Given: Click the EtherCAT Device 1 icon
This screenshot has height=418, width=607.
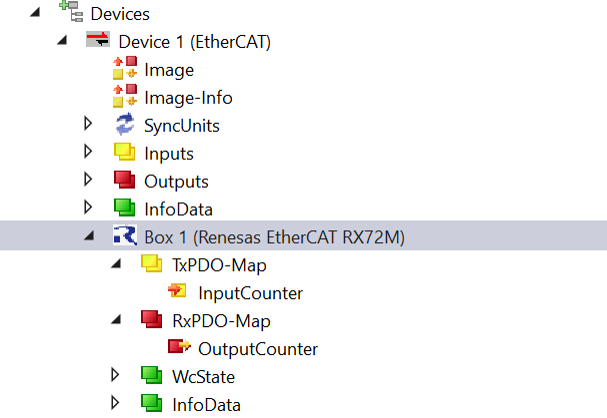Looking at the screenshot, I should pyautogui.click(x=98, y=39).
